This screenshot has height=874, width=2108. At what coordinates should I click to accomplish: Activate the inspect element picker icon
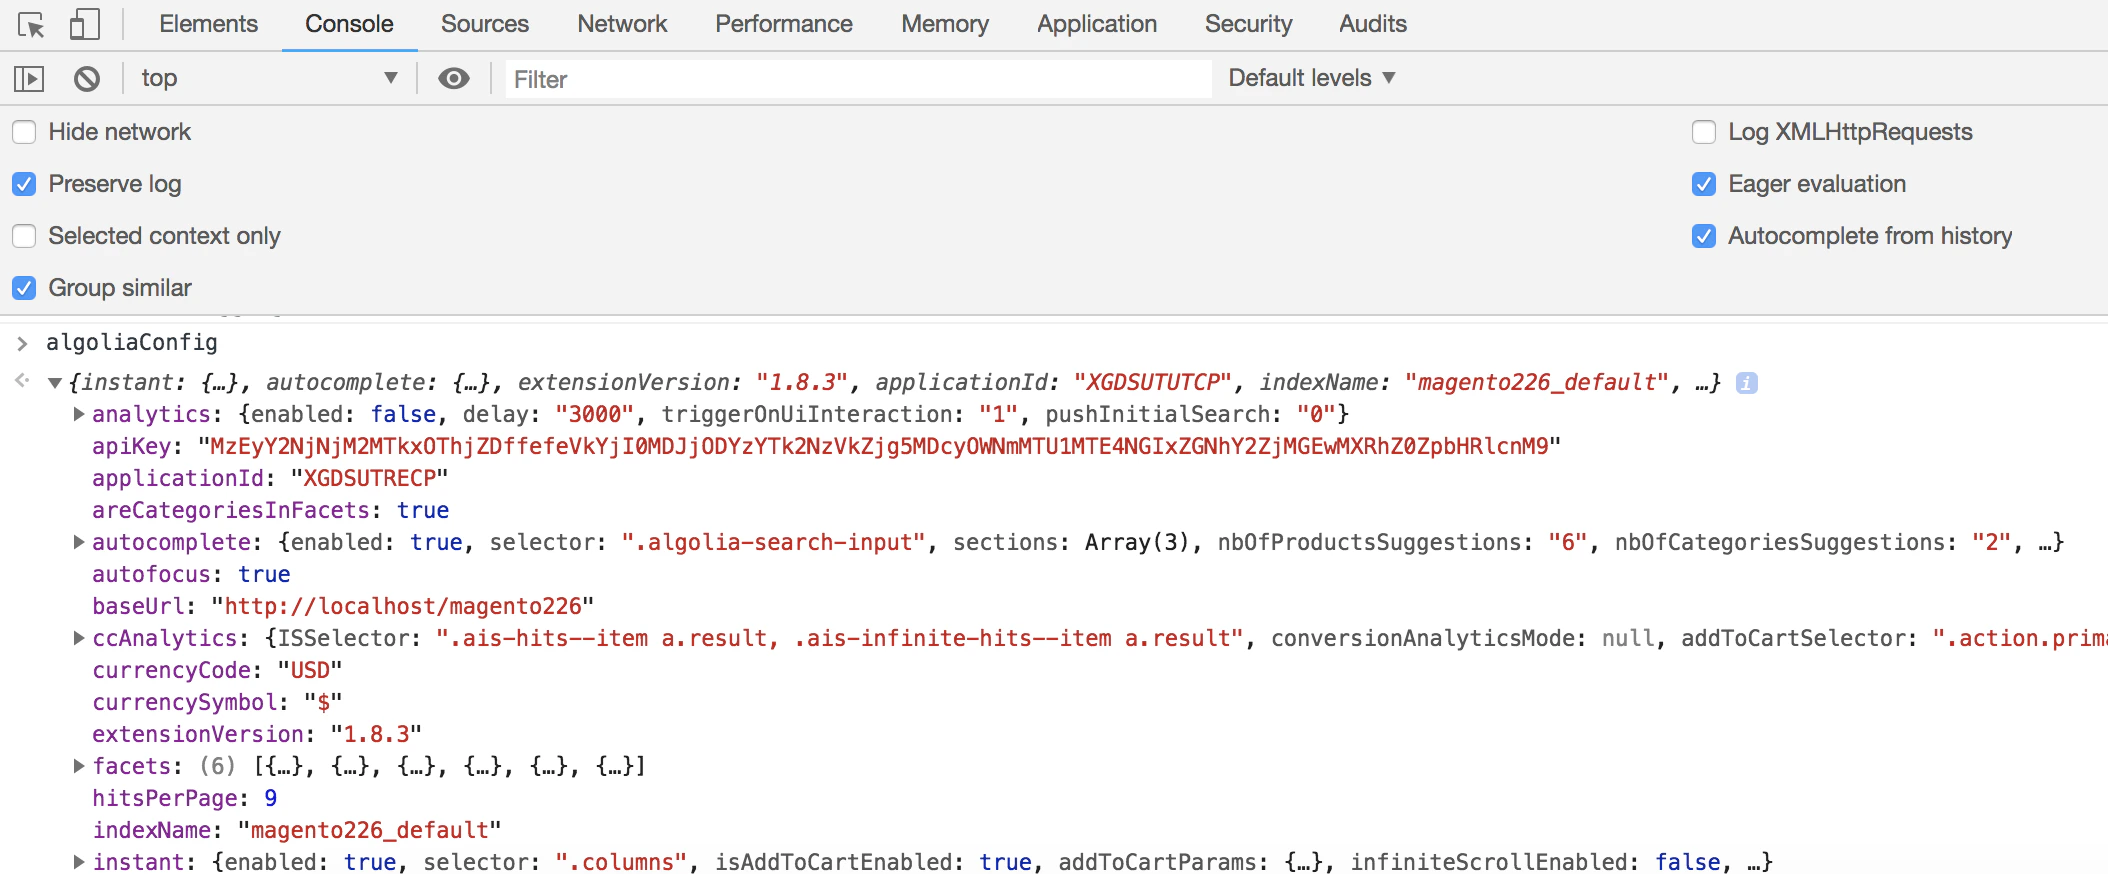[31, 25]
